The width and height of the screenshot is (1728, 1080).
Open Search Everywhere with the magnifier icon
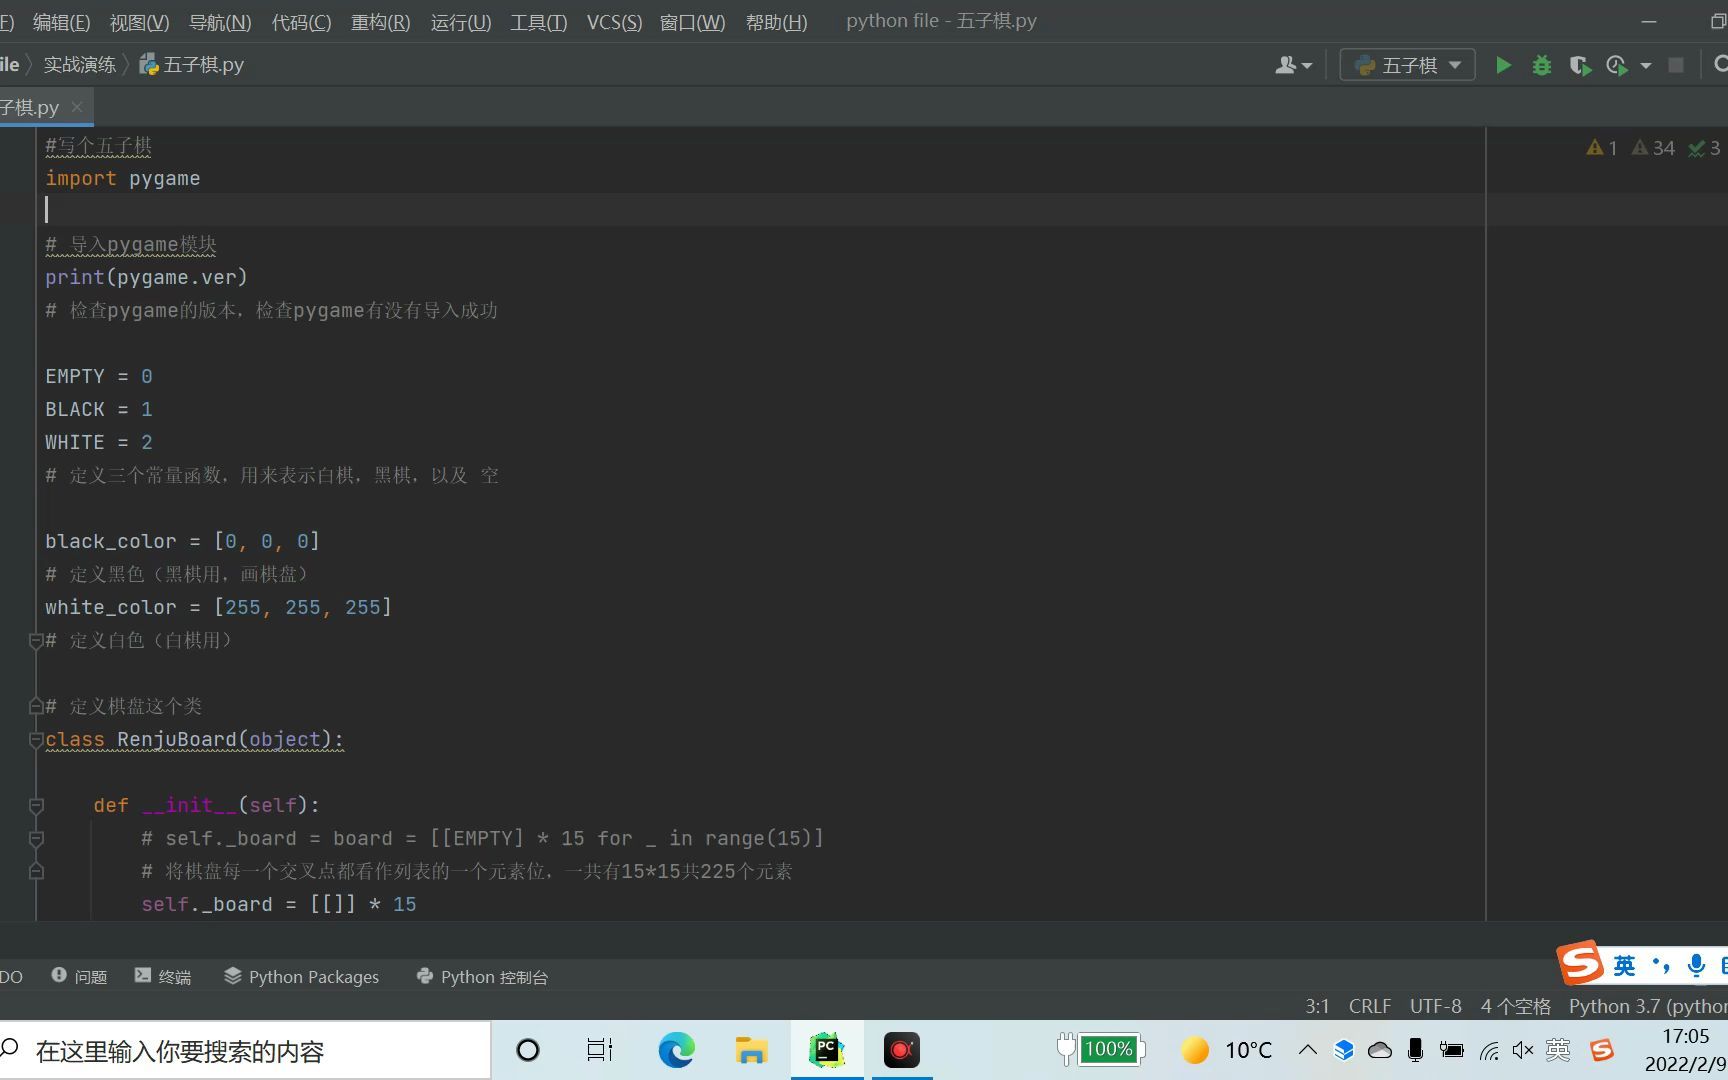(x=1723, y=64)
